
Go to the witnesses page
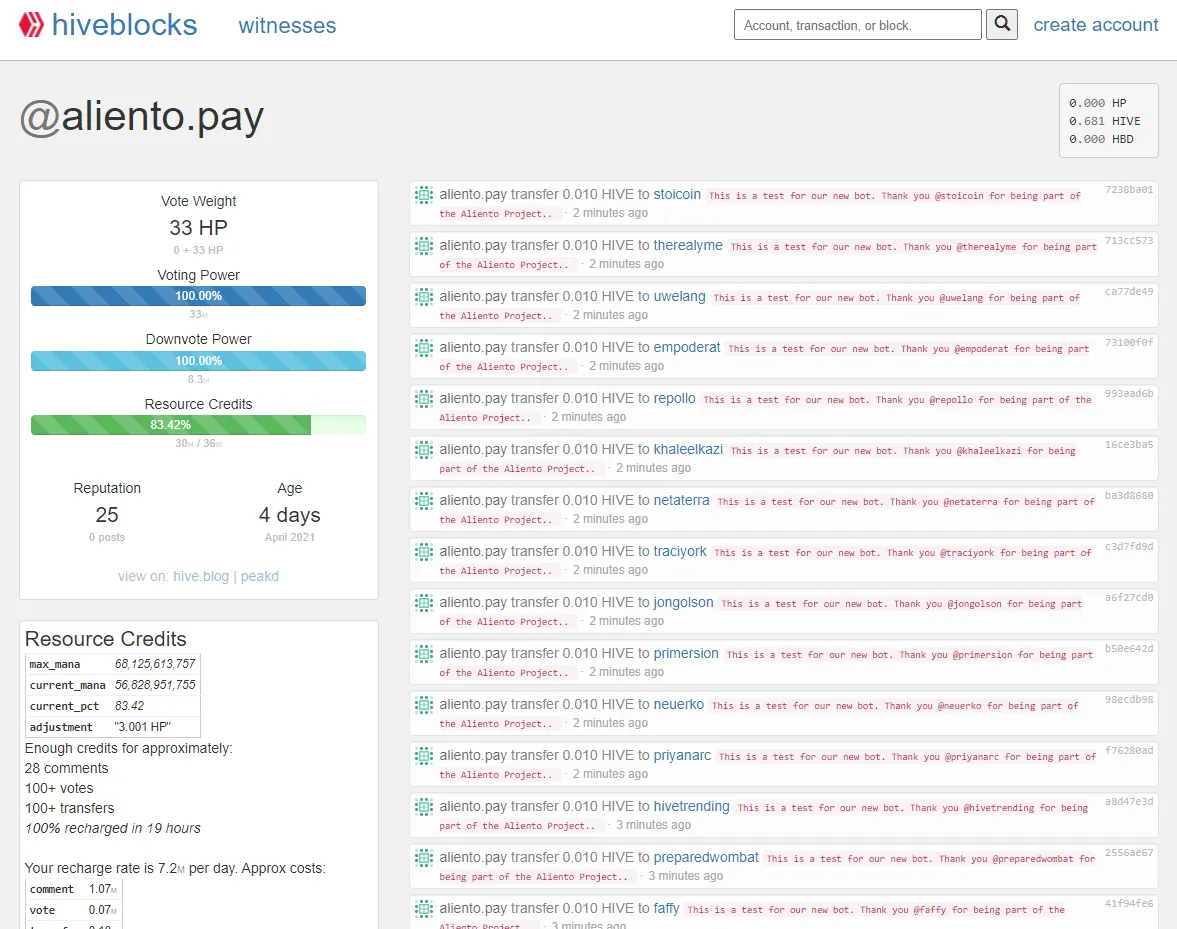click(x=287, y=26)
